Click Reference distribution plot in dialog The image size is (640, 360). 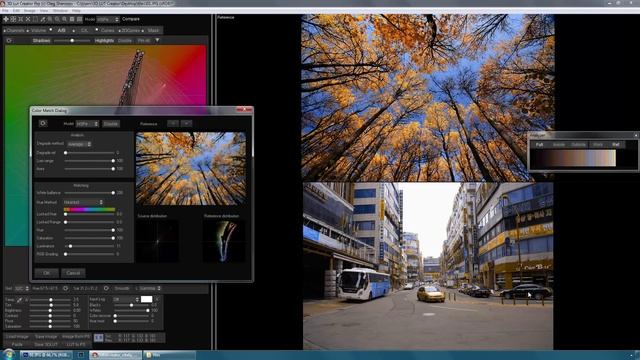coord(224,241)
